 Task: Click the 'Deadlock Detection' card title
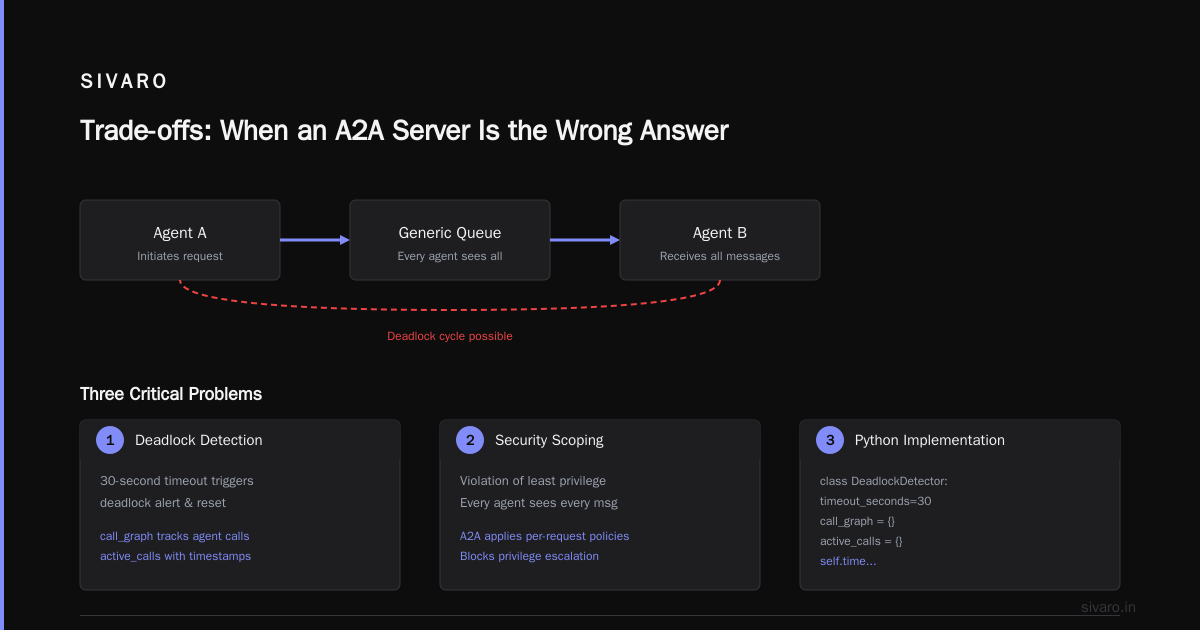coord(199,440)
